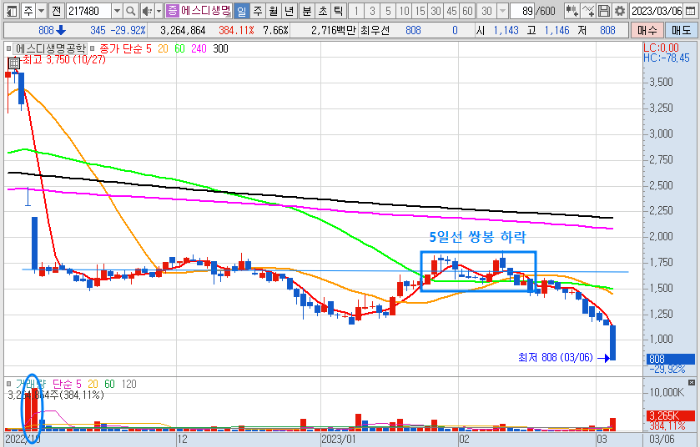Select the 초 seconds period tab
Screen dimensions: 700x447
323,10
